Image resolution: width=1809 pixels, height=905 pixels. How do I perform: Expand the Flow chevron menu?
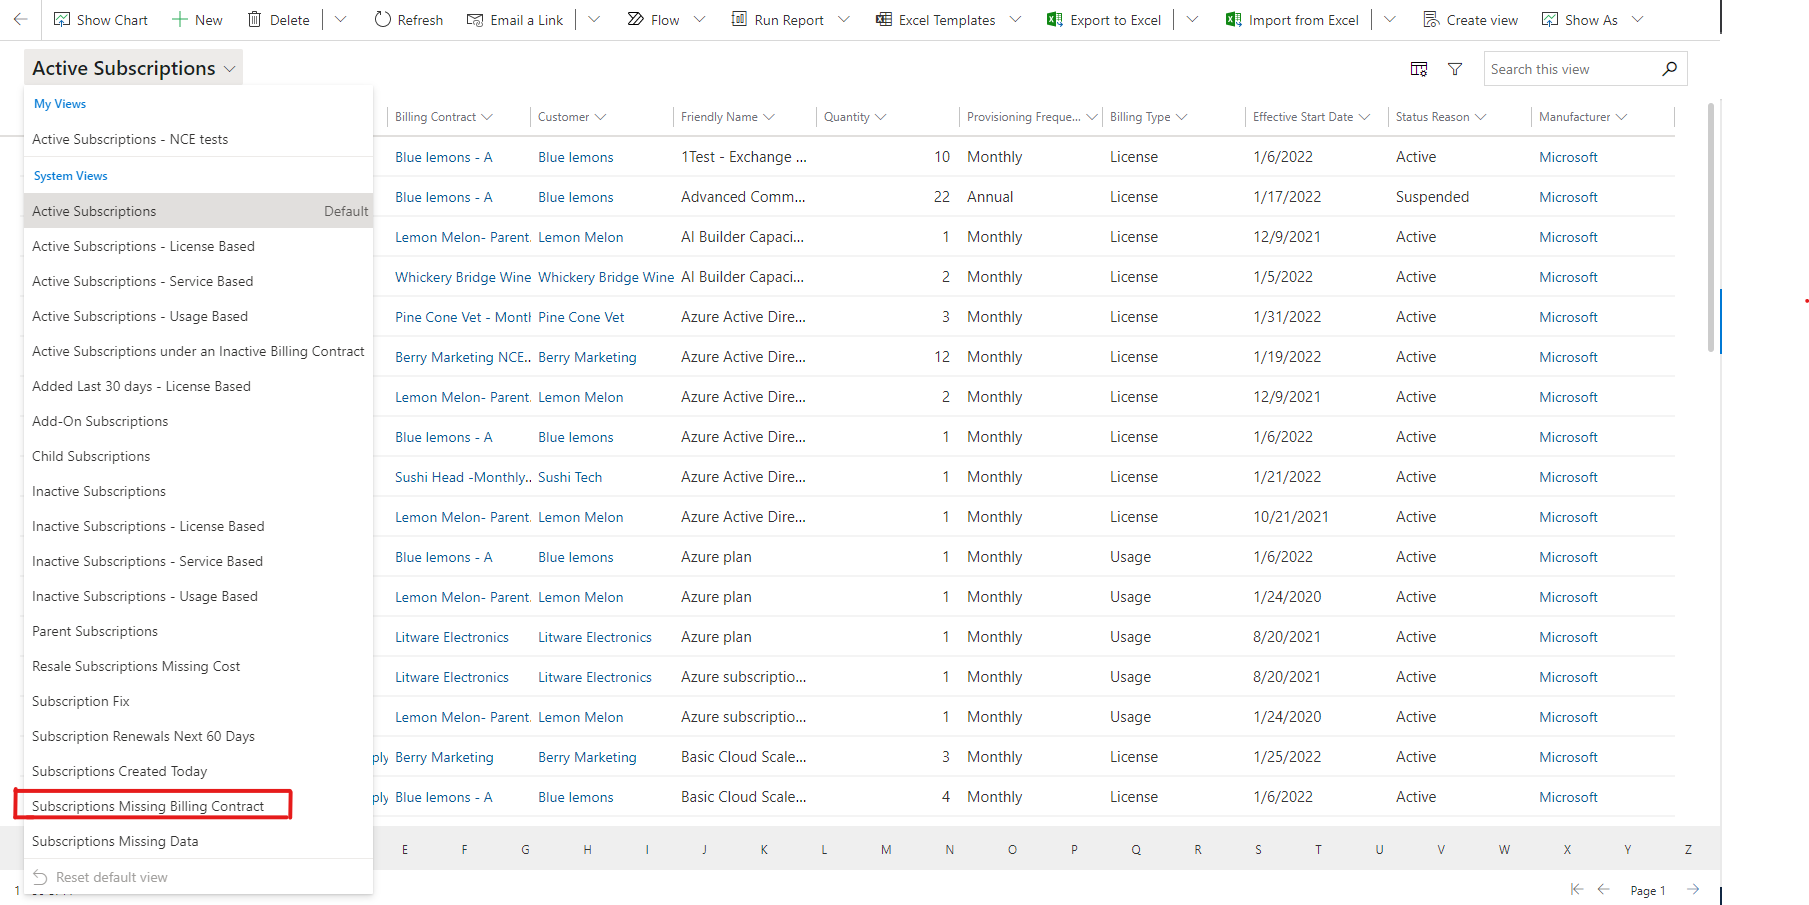tap(699, 20)
